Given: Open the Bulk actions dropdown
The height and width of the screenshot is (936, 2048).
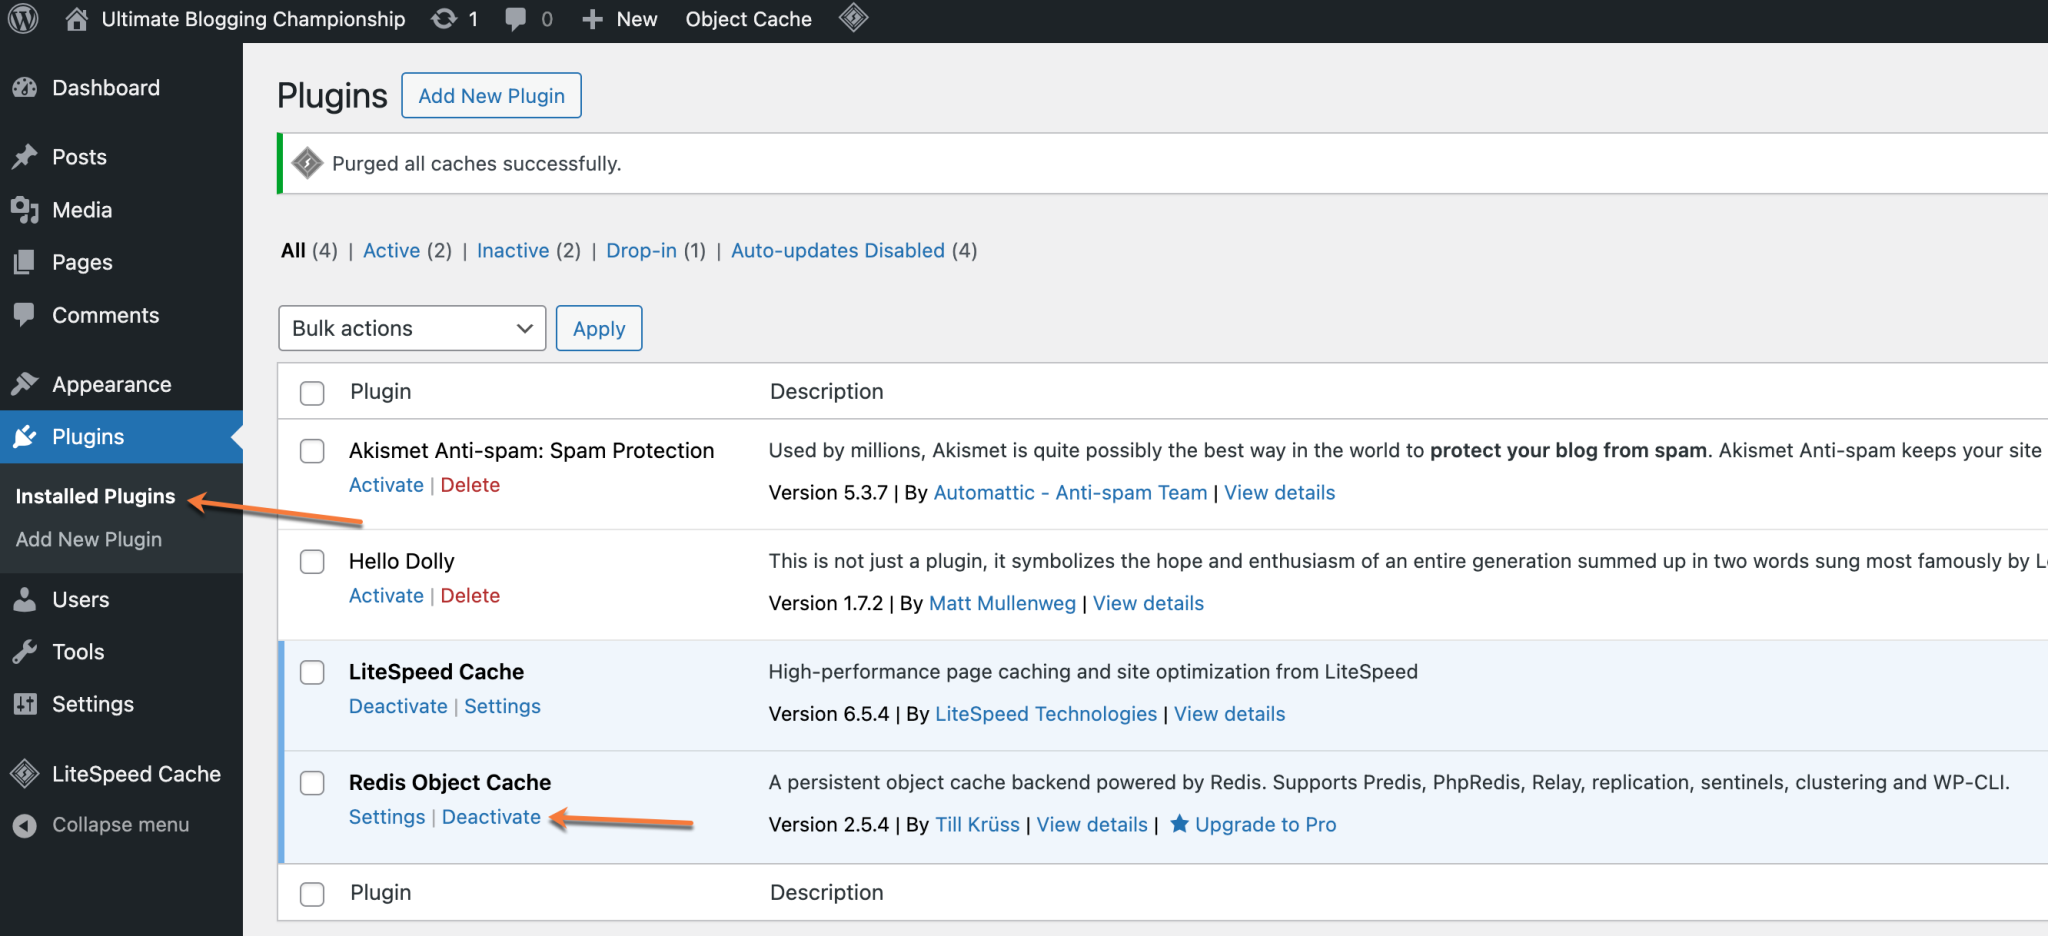Looking at the screenshot, I should pos(411,328).
